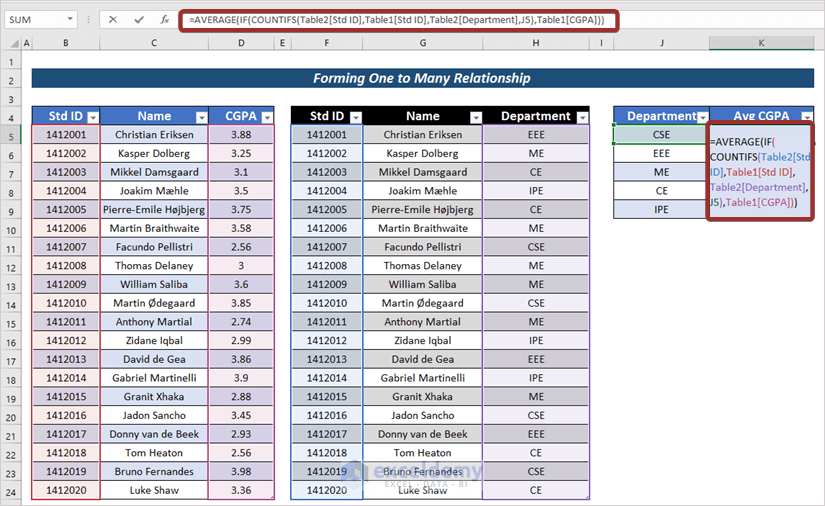Open Insert Function via fx icon

coord(165,20)
